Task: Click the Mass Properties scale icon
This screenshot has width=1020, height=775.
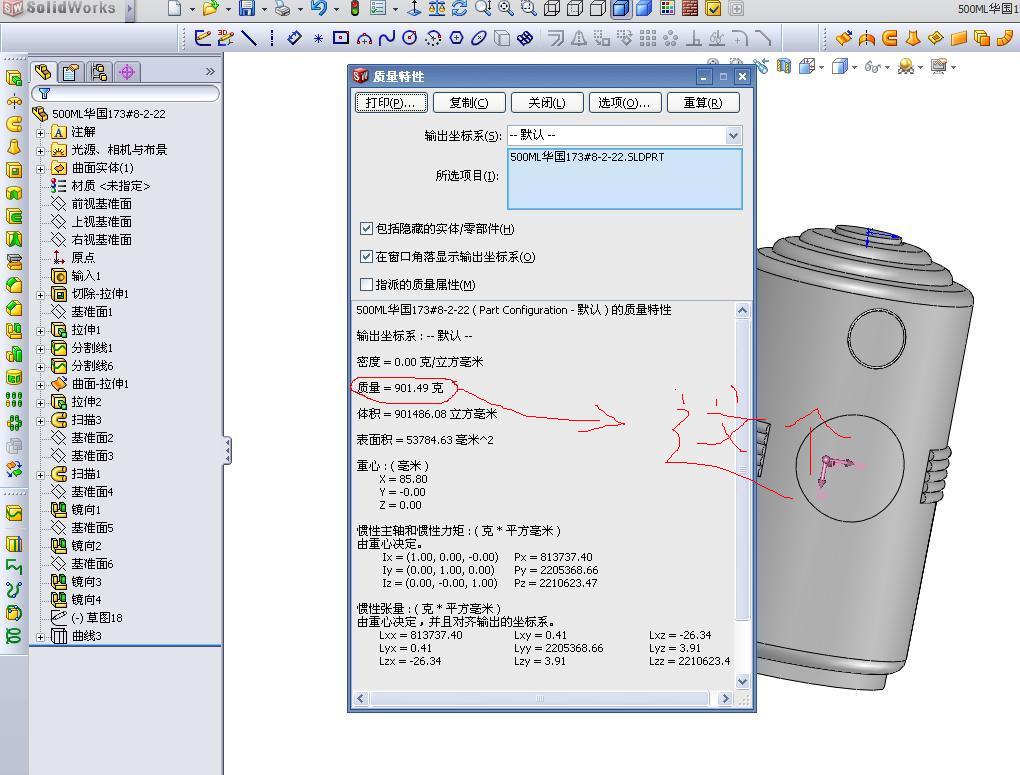Action: (436, 8)
